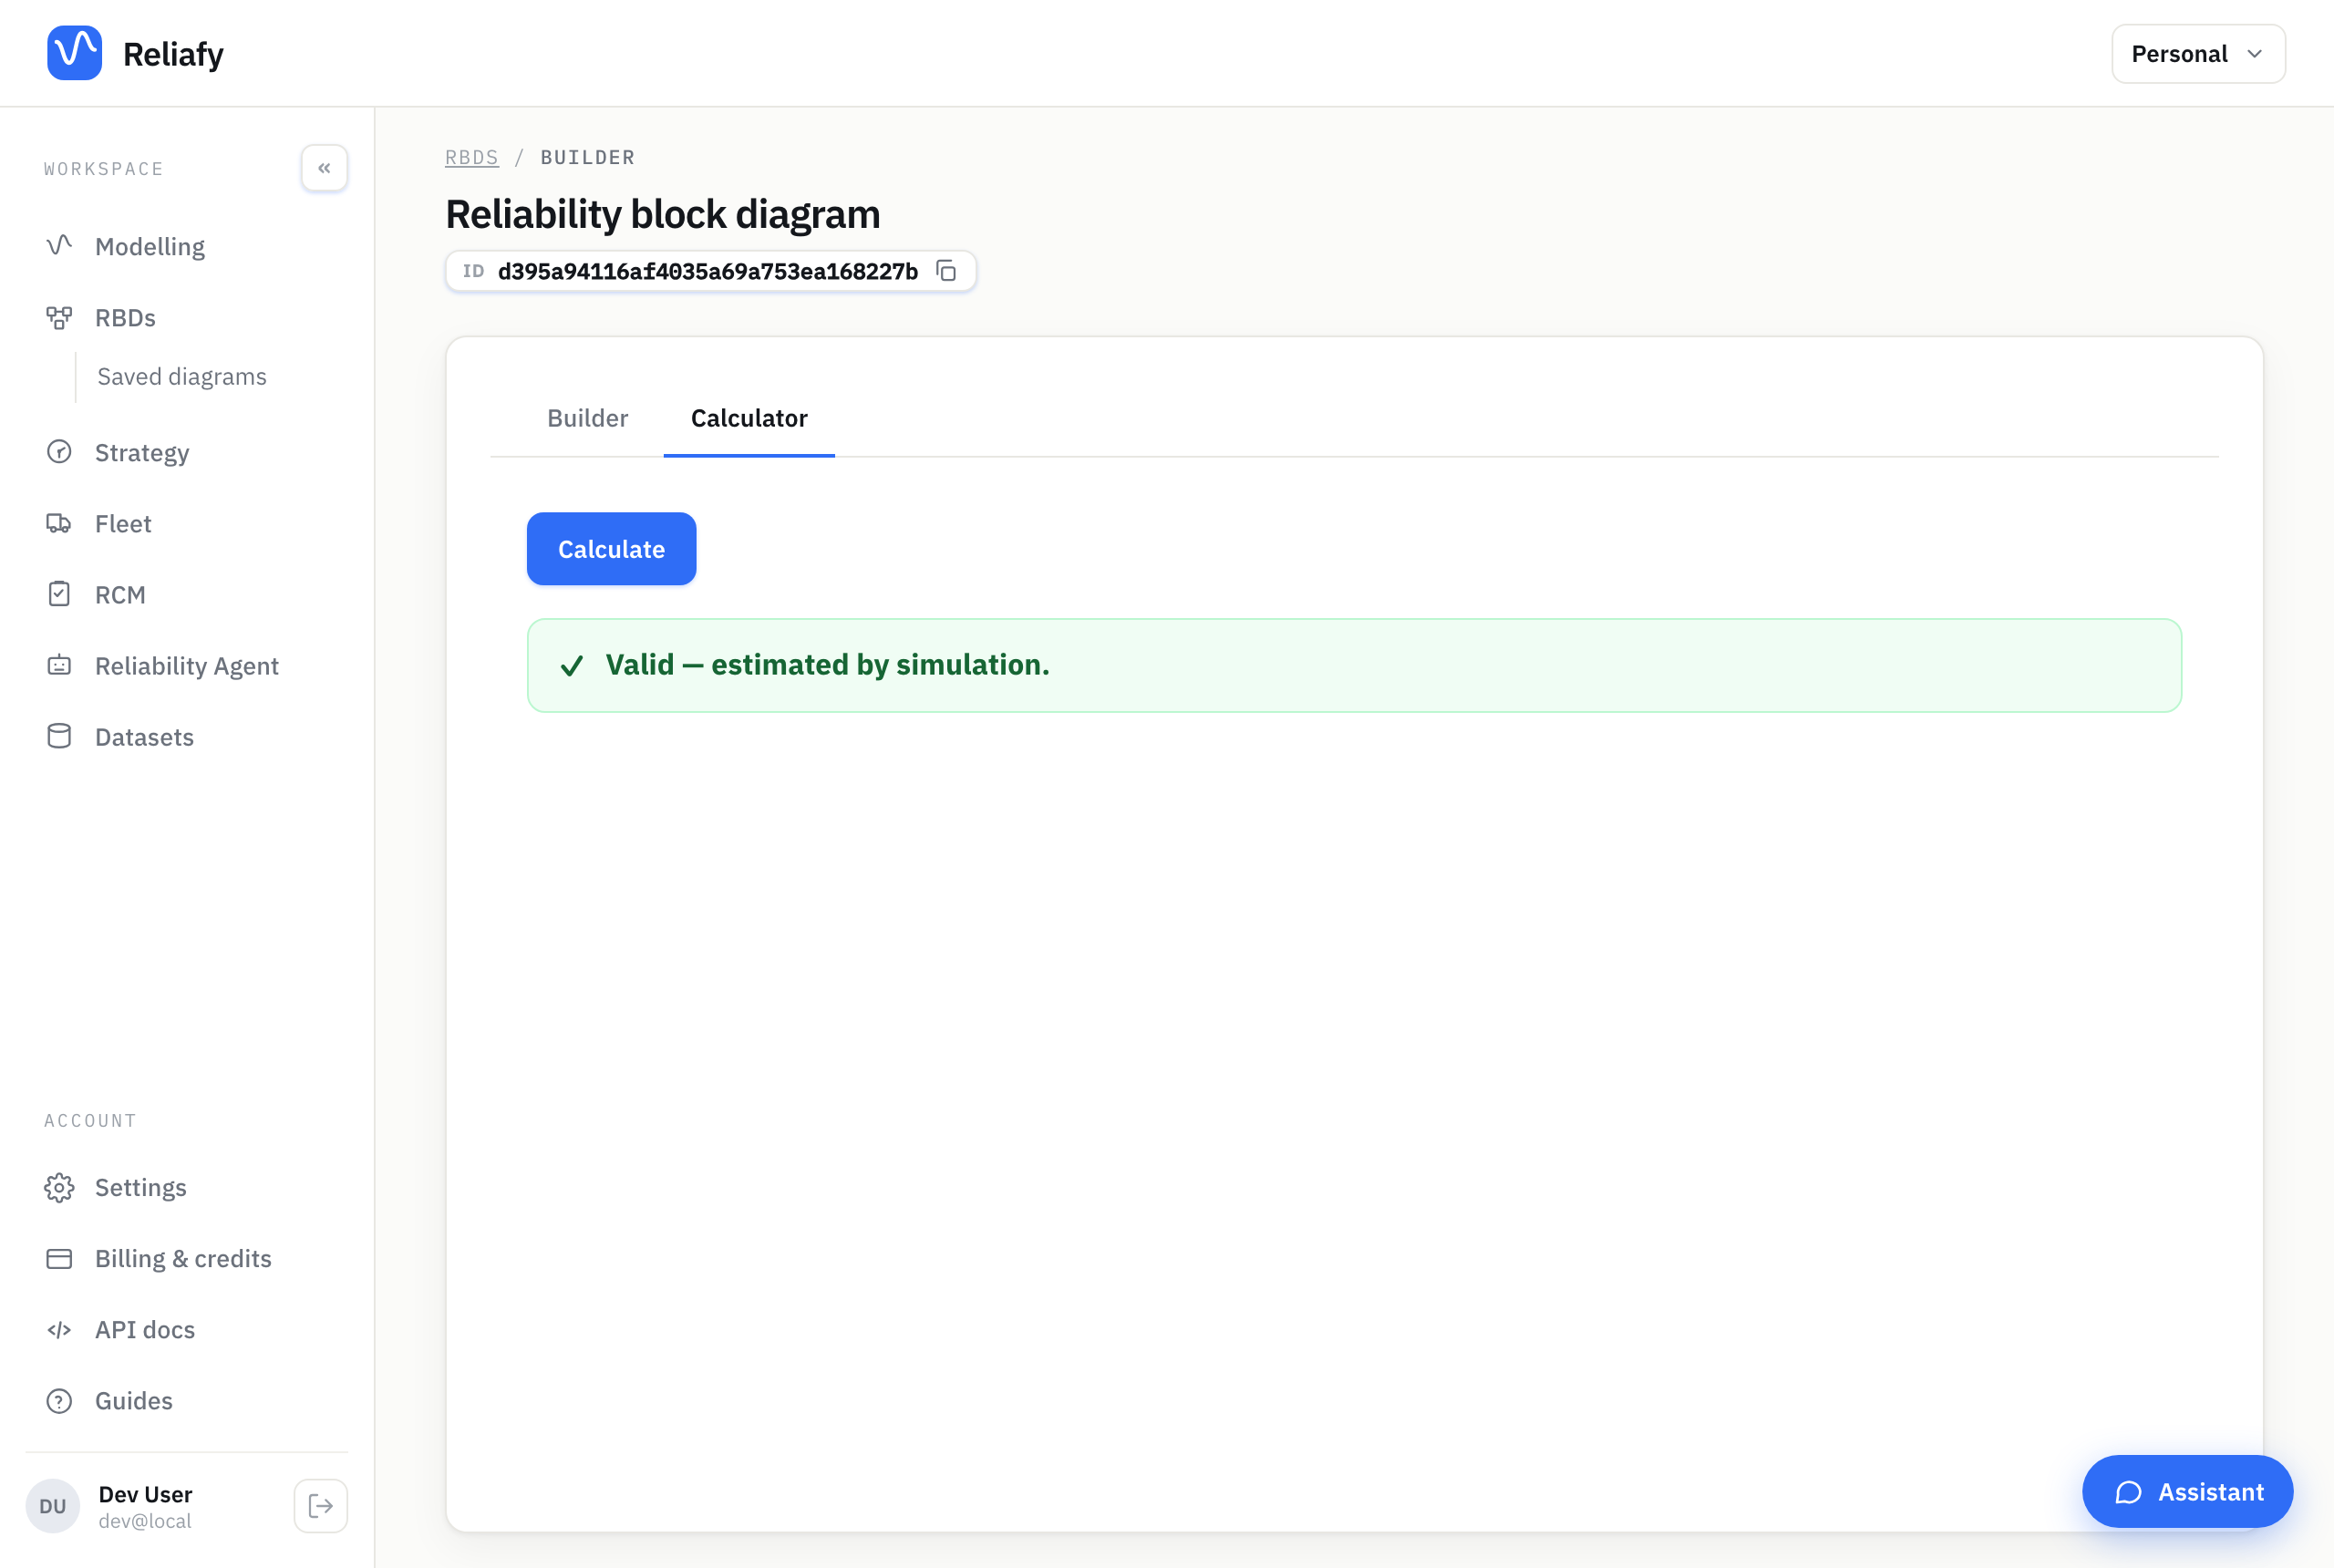Open Datasets via its database icon
The height and width of the screenshot is (1568, 2334).
coord(59,736)
